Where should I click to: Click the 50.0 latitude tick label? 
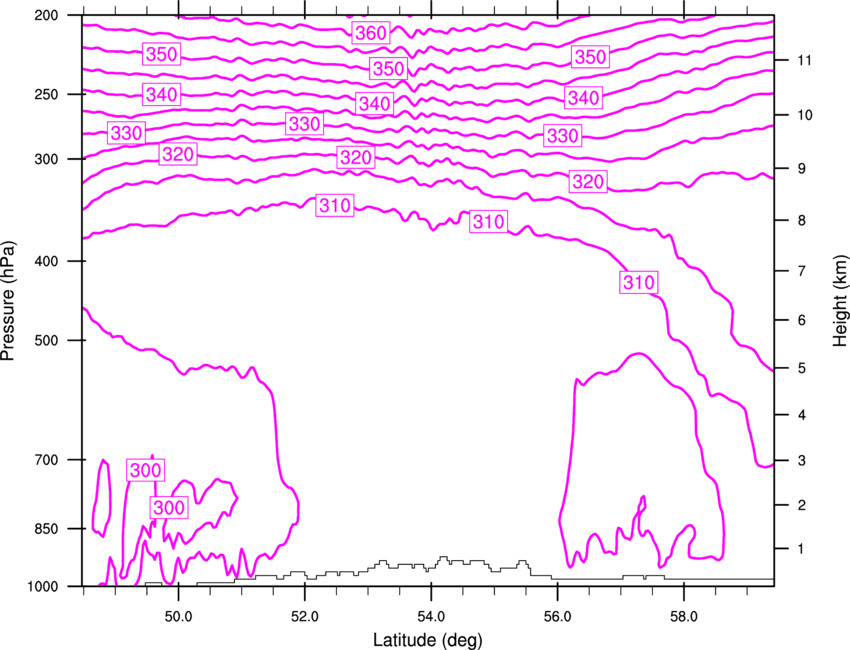pos(178,617)
